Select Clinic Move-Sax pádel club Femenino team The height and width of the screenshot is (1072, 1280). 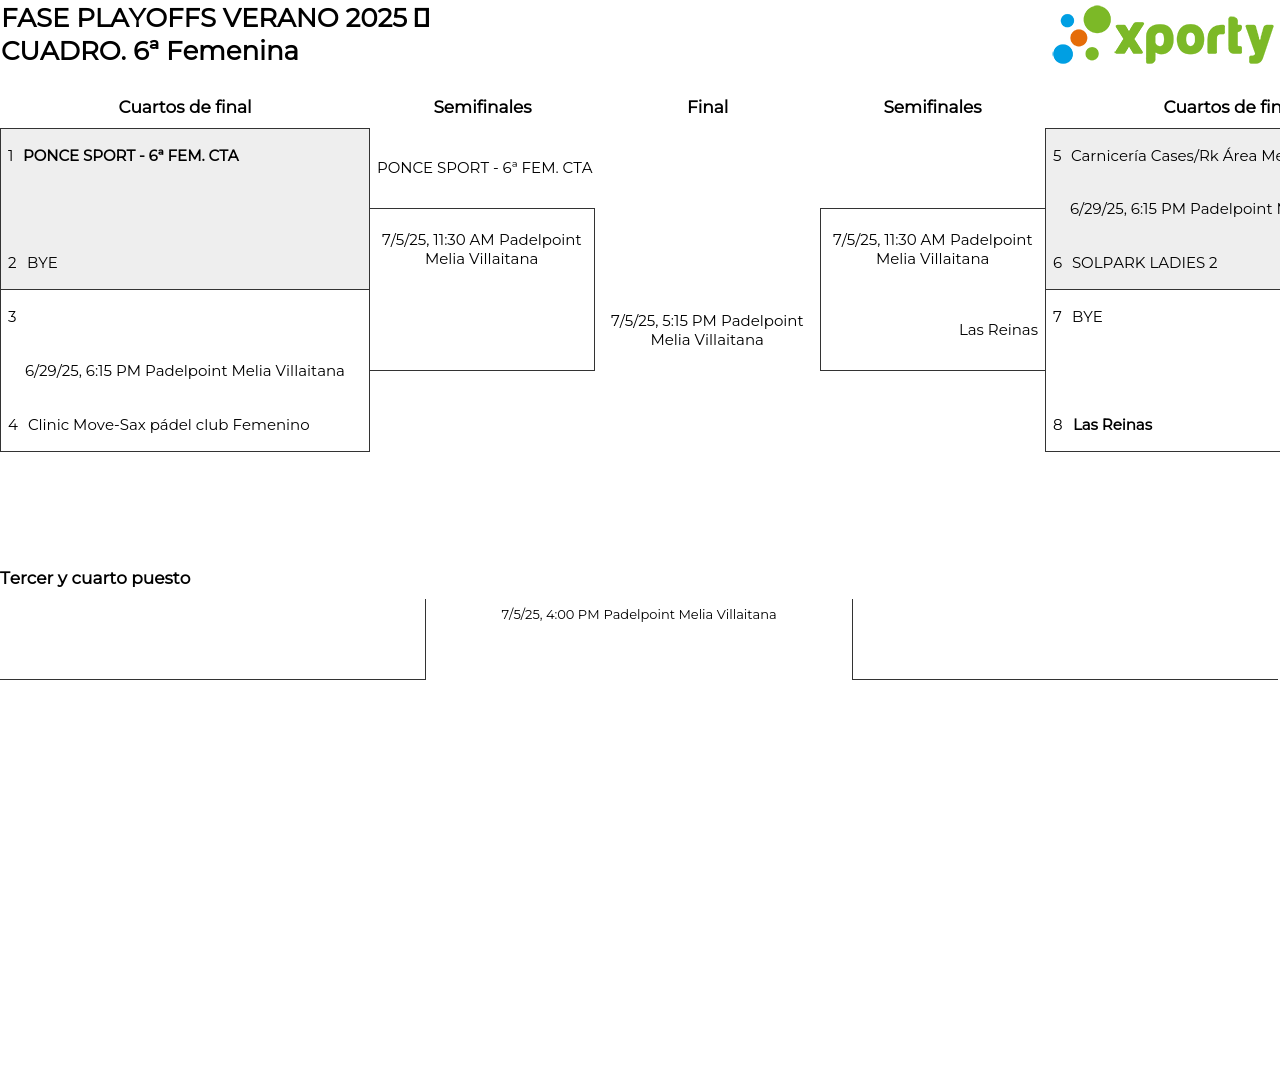tap(168, 425)
